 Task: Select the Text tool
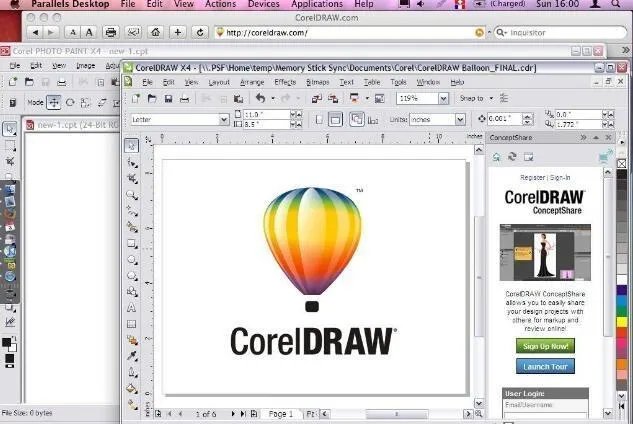click(x=131, y=307)
